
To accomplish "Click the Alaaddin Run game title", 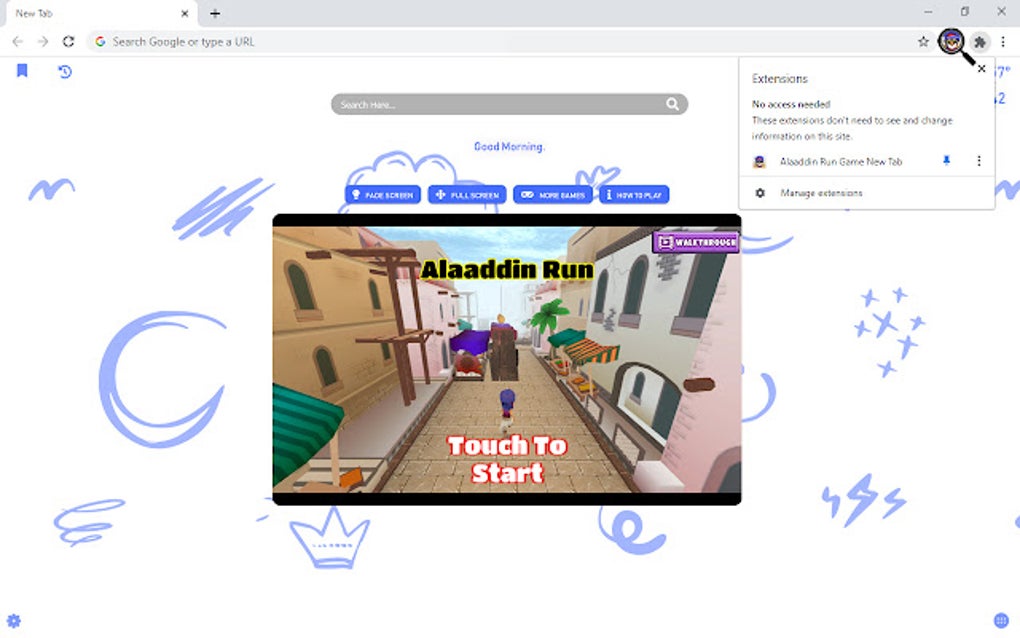I will pos(507,269).
